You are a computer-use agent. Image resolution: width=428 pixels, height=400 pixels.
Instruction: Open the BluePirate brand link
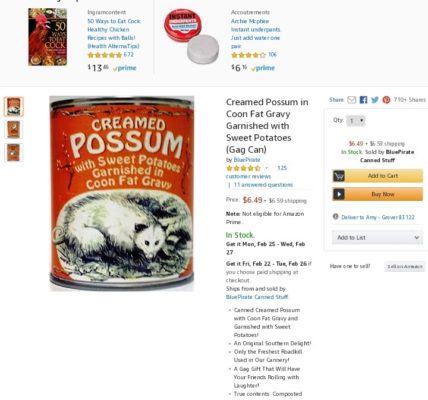click(247, 160)
